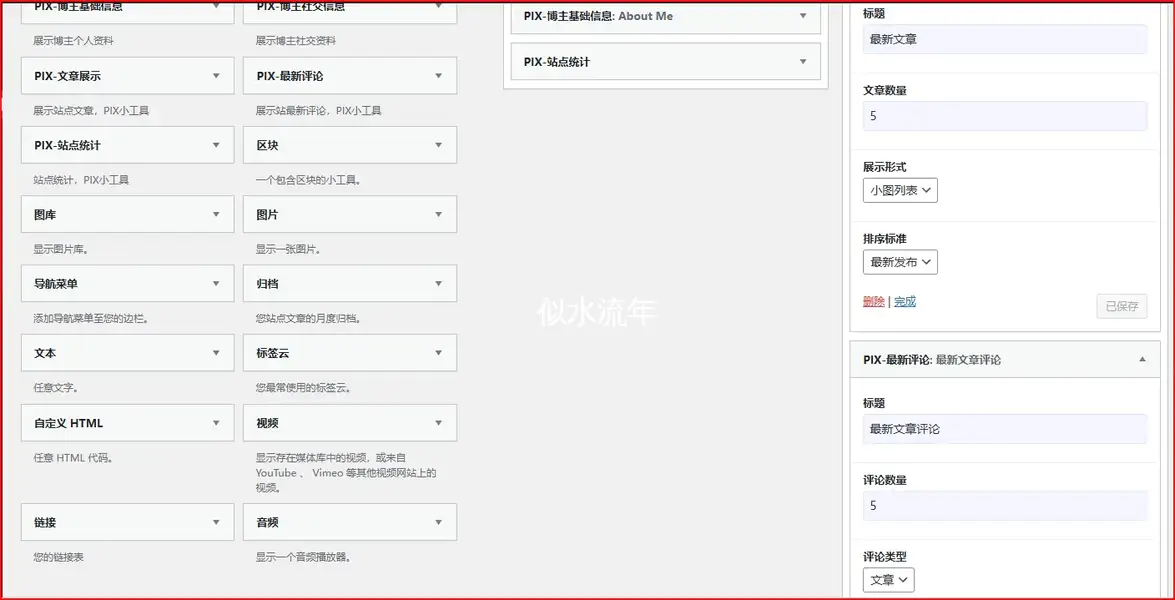Click description text 显示一个音频播放器。
This screenshot has height=600, width=1175.
[x=303, y=557]
